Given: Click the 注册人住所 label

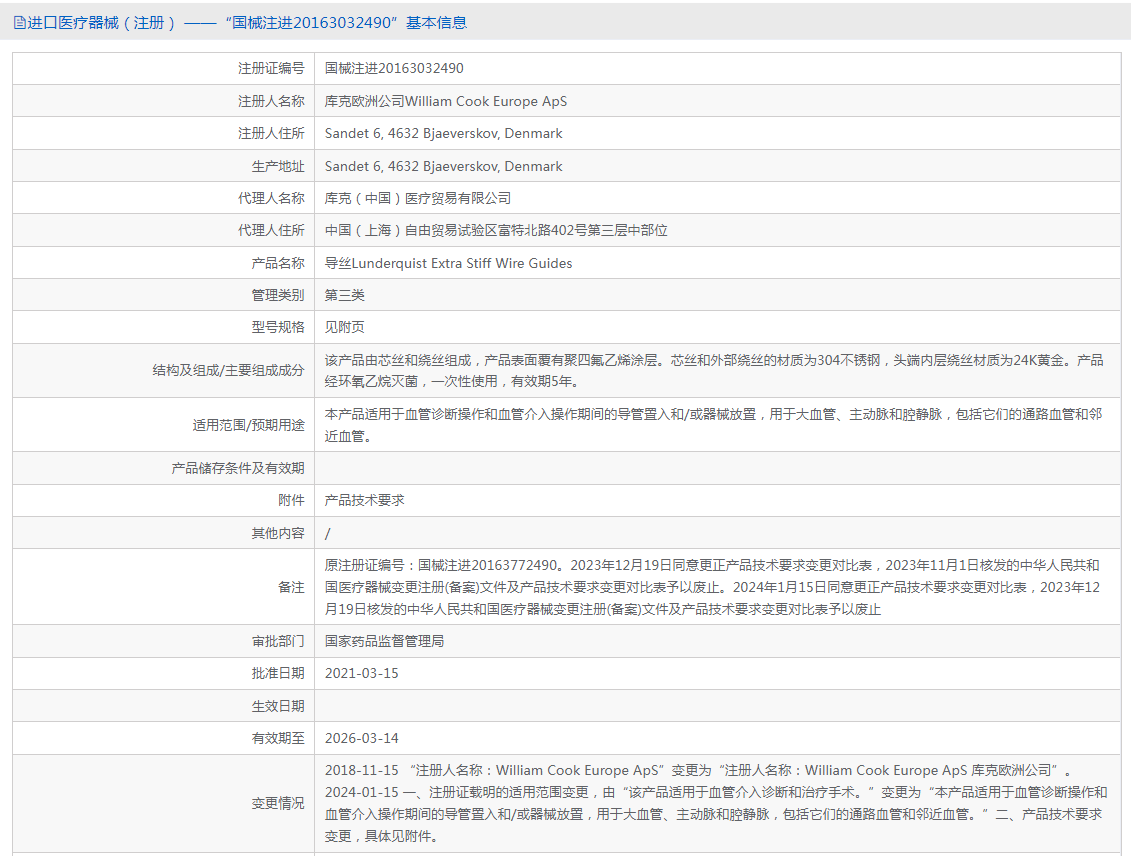Looking at the screenshot, I should pyautogui.click(x=271, y=133).
